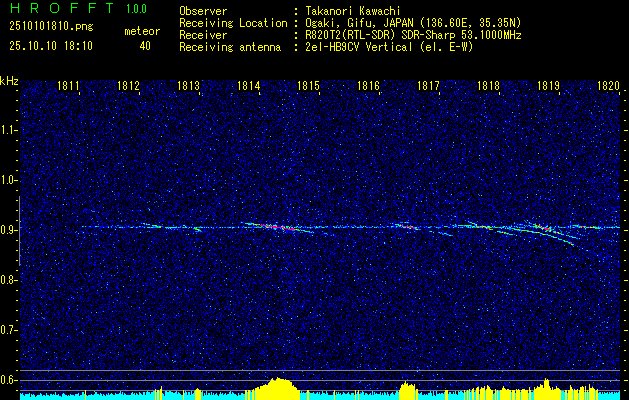This screenshot has height=400, width=629.
Task: Click the red meteor echo after 1814
Action: point(277,227)
